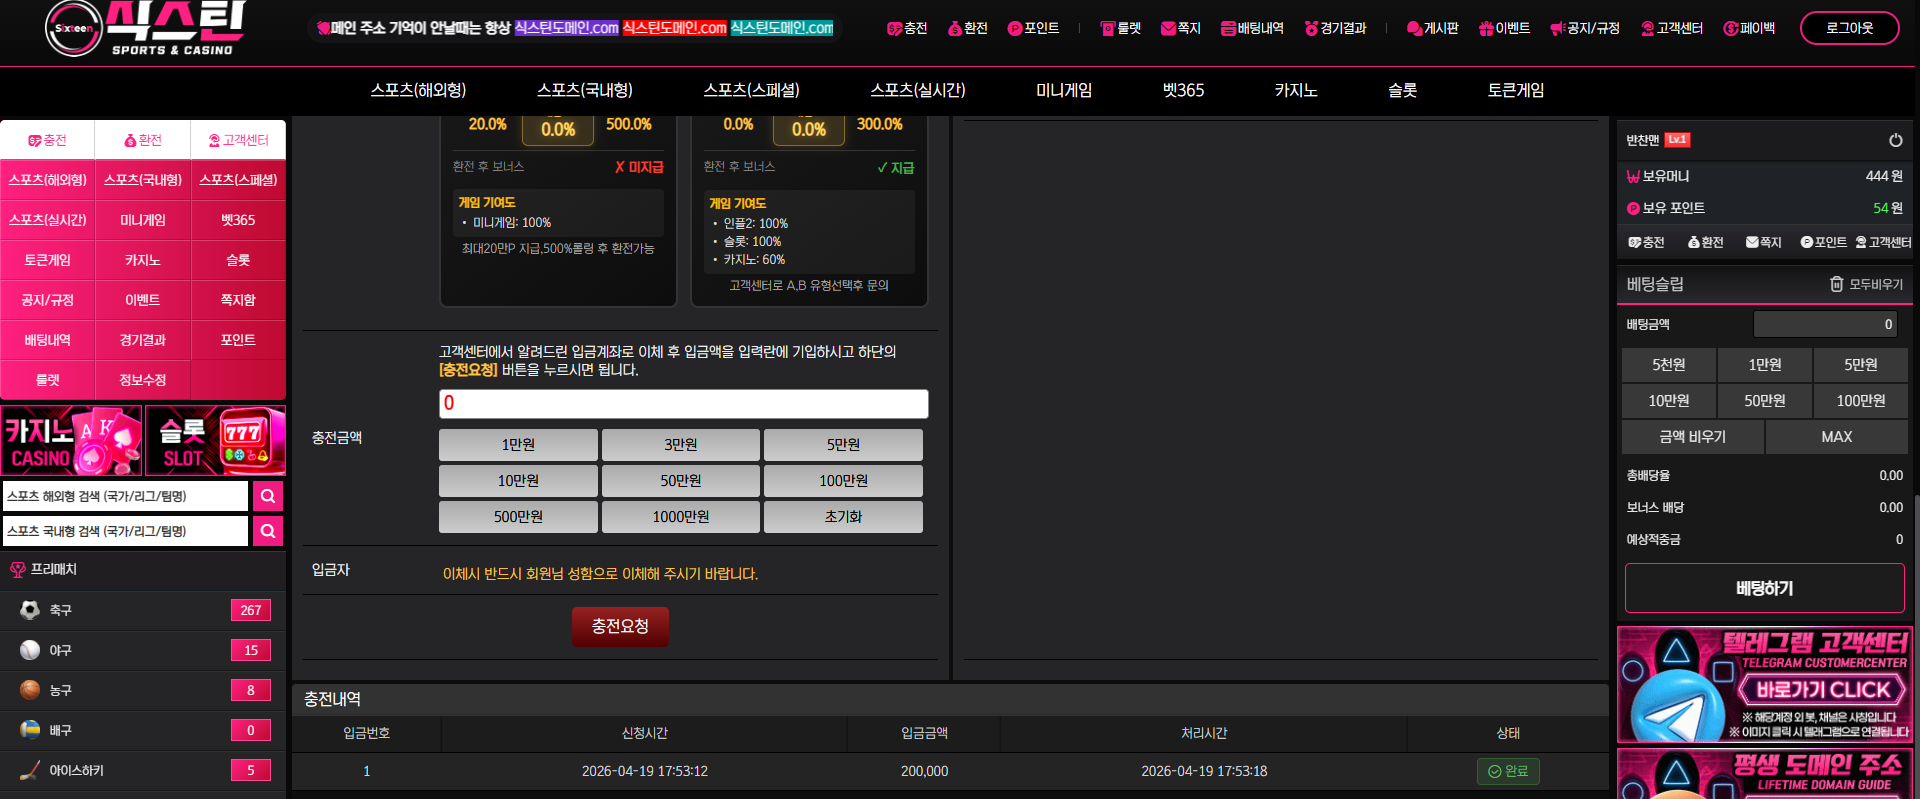Add 1000만원 to deposit amount
Image resolution: width=1920 pixels, height=799 pixels.
click(x=680, y=517)
